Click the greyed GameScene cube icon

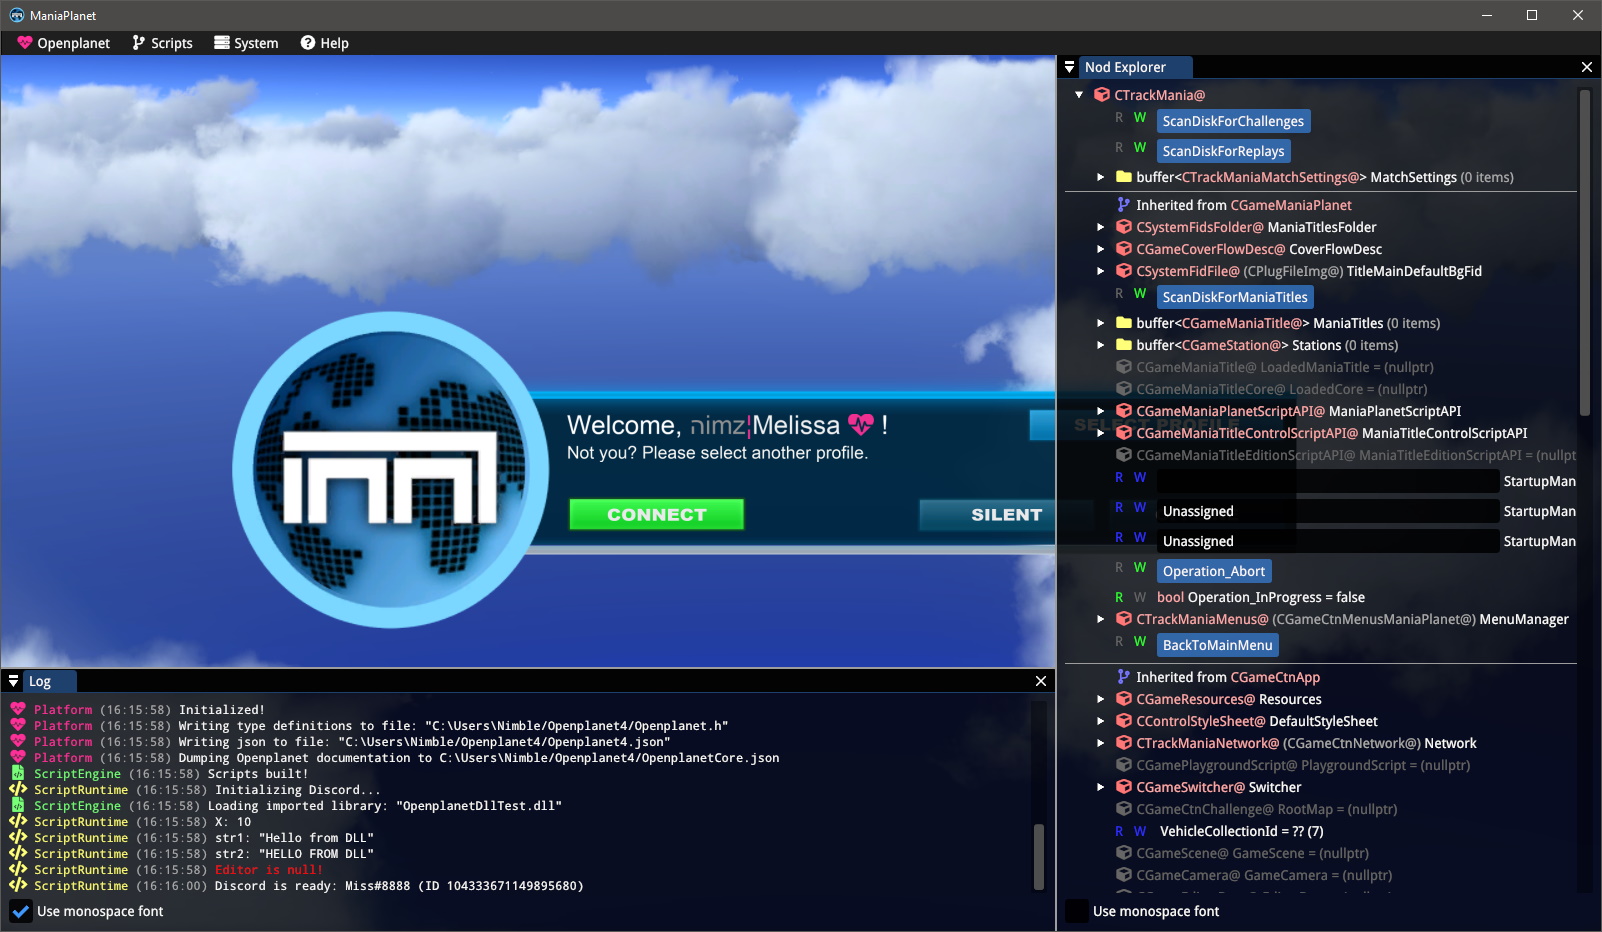pyautogui.click(x=1123, y=853)
